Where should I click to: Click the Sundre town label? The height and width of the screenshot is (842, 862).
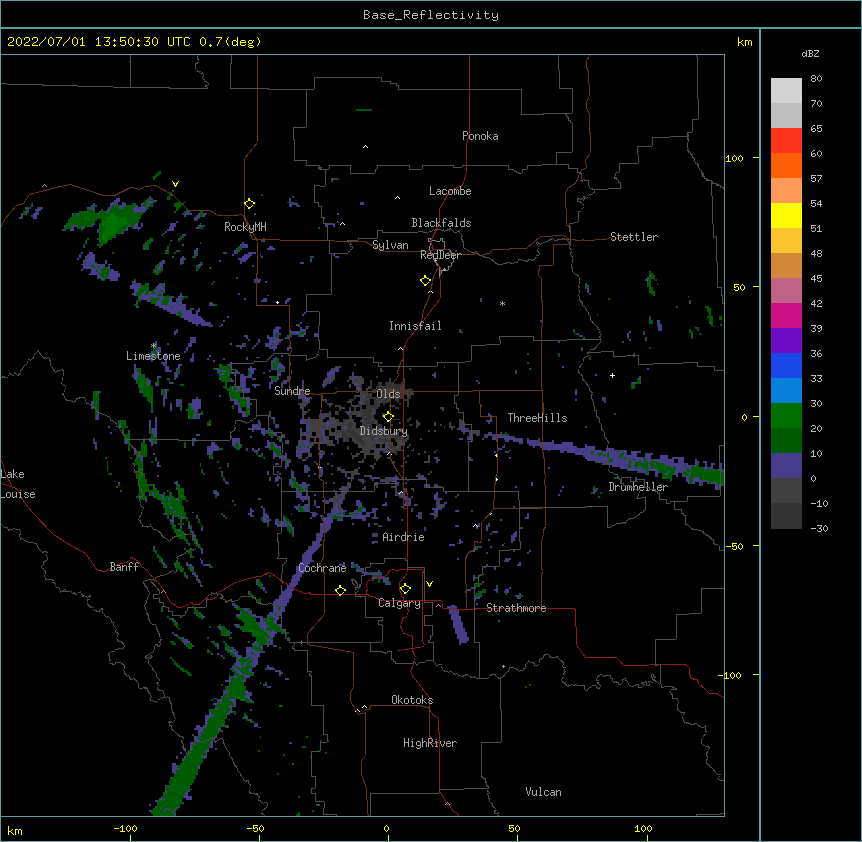click(x=292, y=391)
